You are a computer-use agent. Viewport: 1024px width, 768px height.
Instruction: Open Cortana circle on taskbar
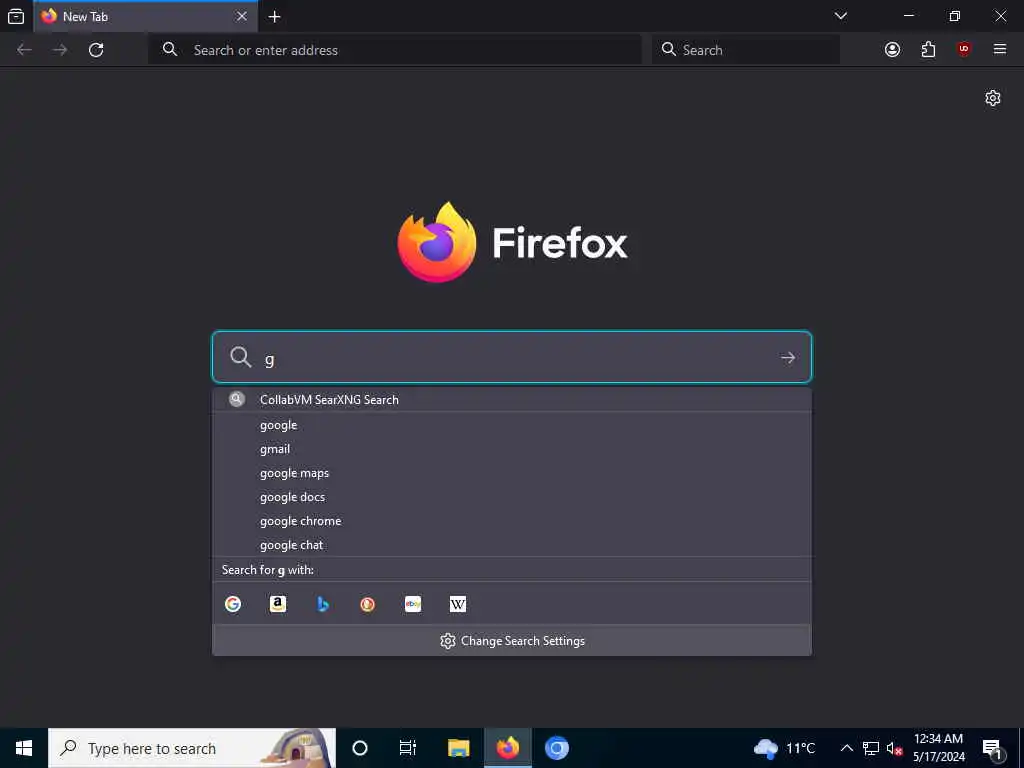(360, 748)
